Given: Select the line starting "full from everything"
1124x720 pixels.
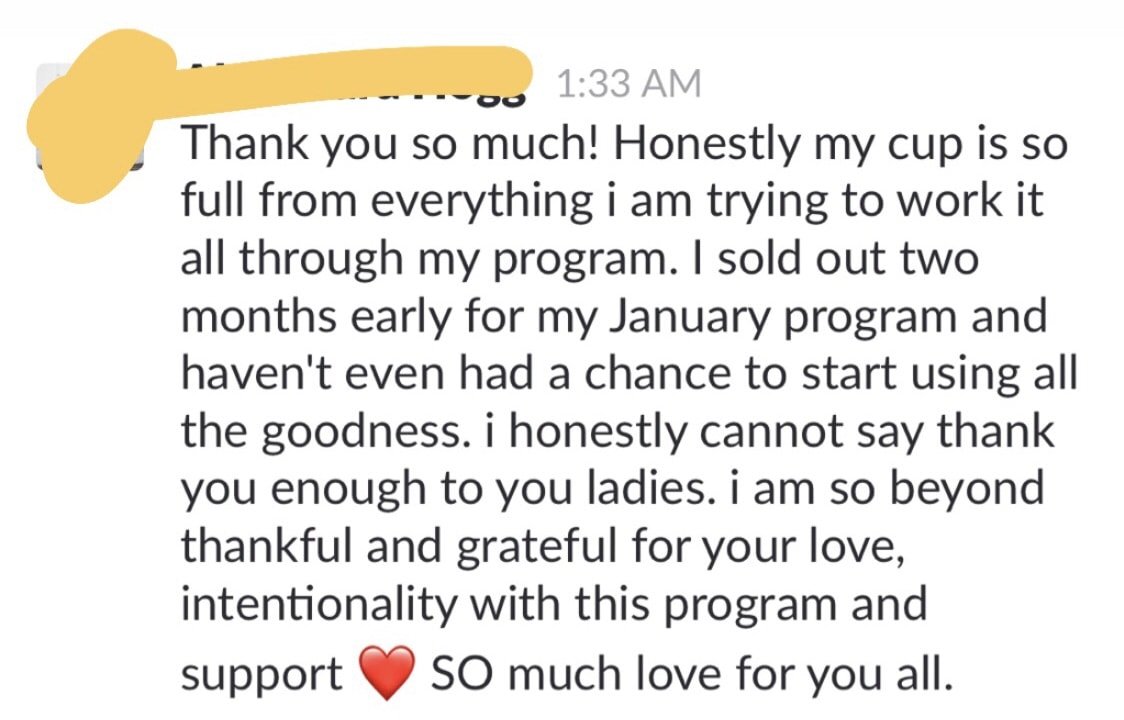Looking at the screenshot, I should click(611, 202).
